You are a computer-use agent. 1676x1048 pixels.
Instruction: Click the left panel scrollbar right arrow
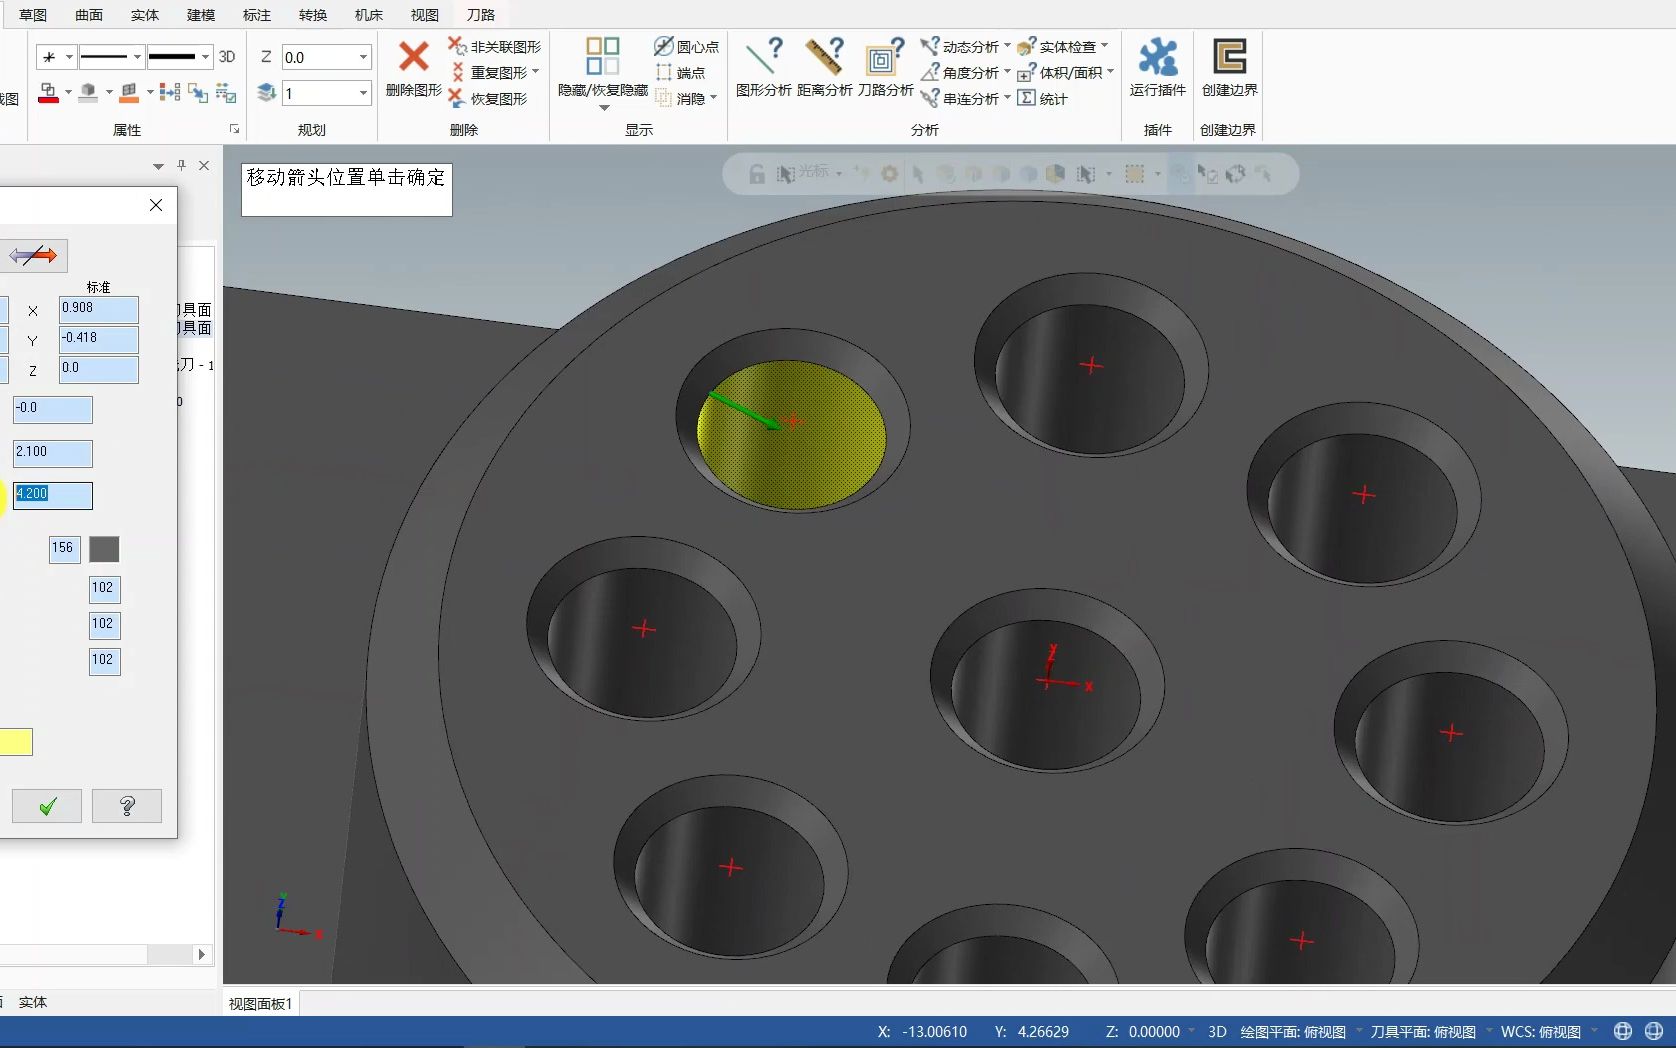(x=202, y=955)
